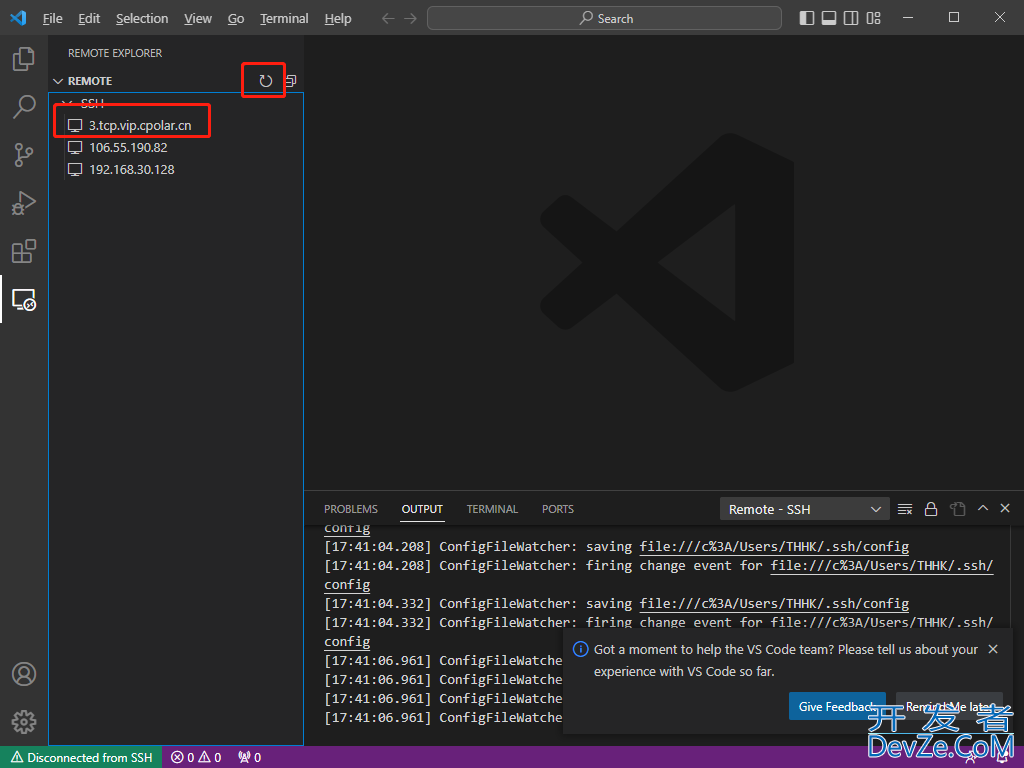1024x768 pixels.
Task: Click Disconnected from SSH status indicator
Action: click(x=82, y=758)
